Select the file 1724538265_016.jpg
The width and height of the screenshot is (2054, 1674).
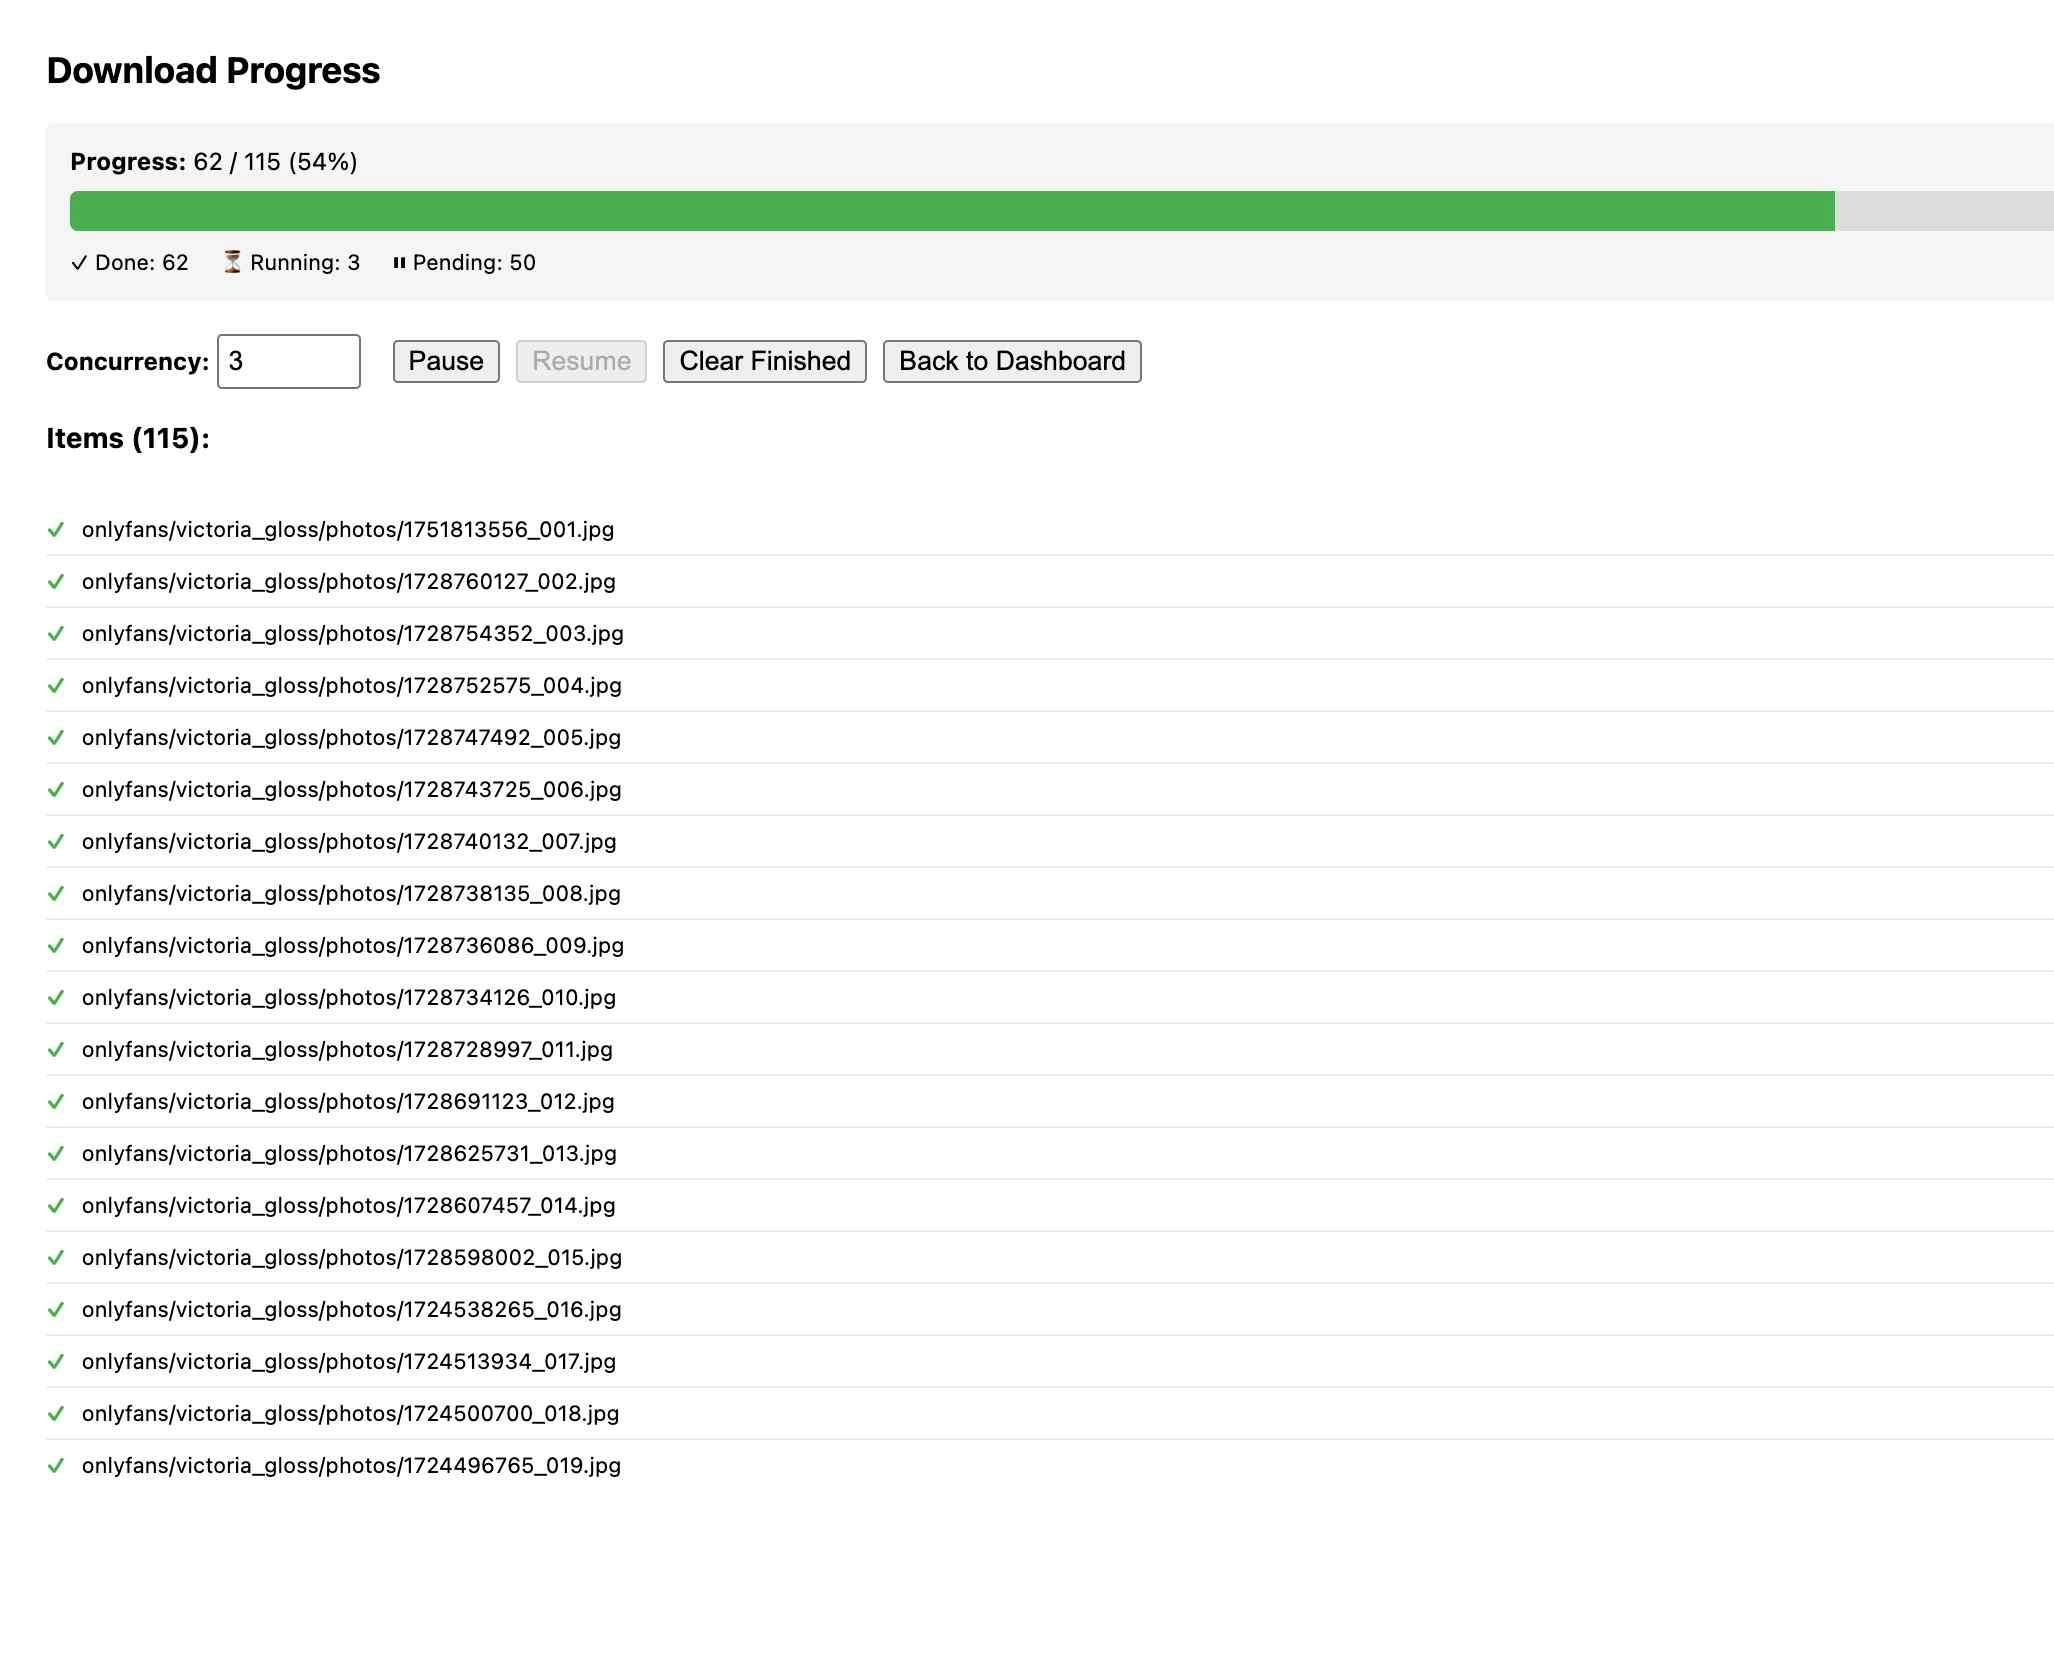click(351, 1309)
